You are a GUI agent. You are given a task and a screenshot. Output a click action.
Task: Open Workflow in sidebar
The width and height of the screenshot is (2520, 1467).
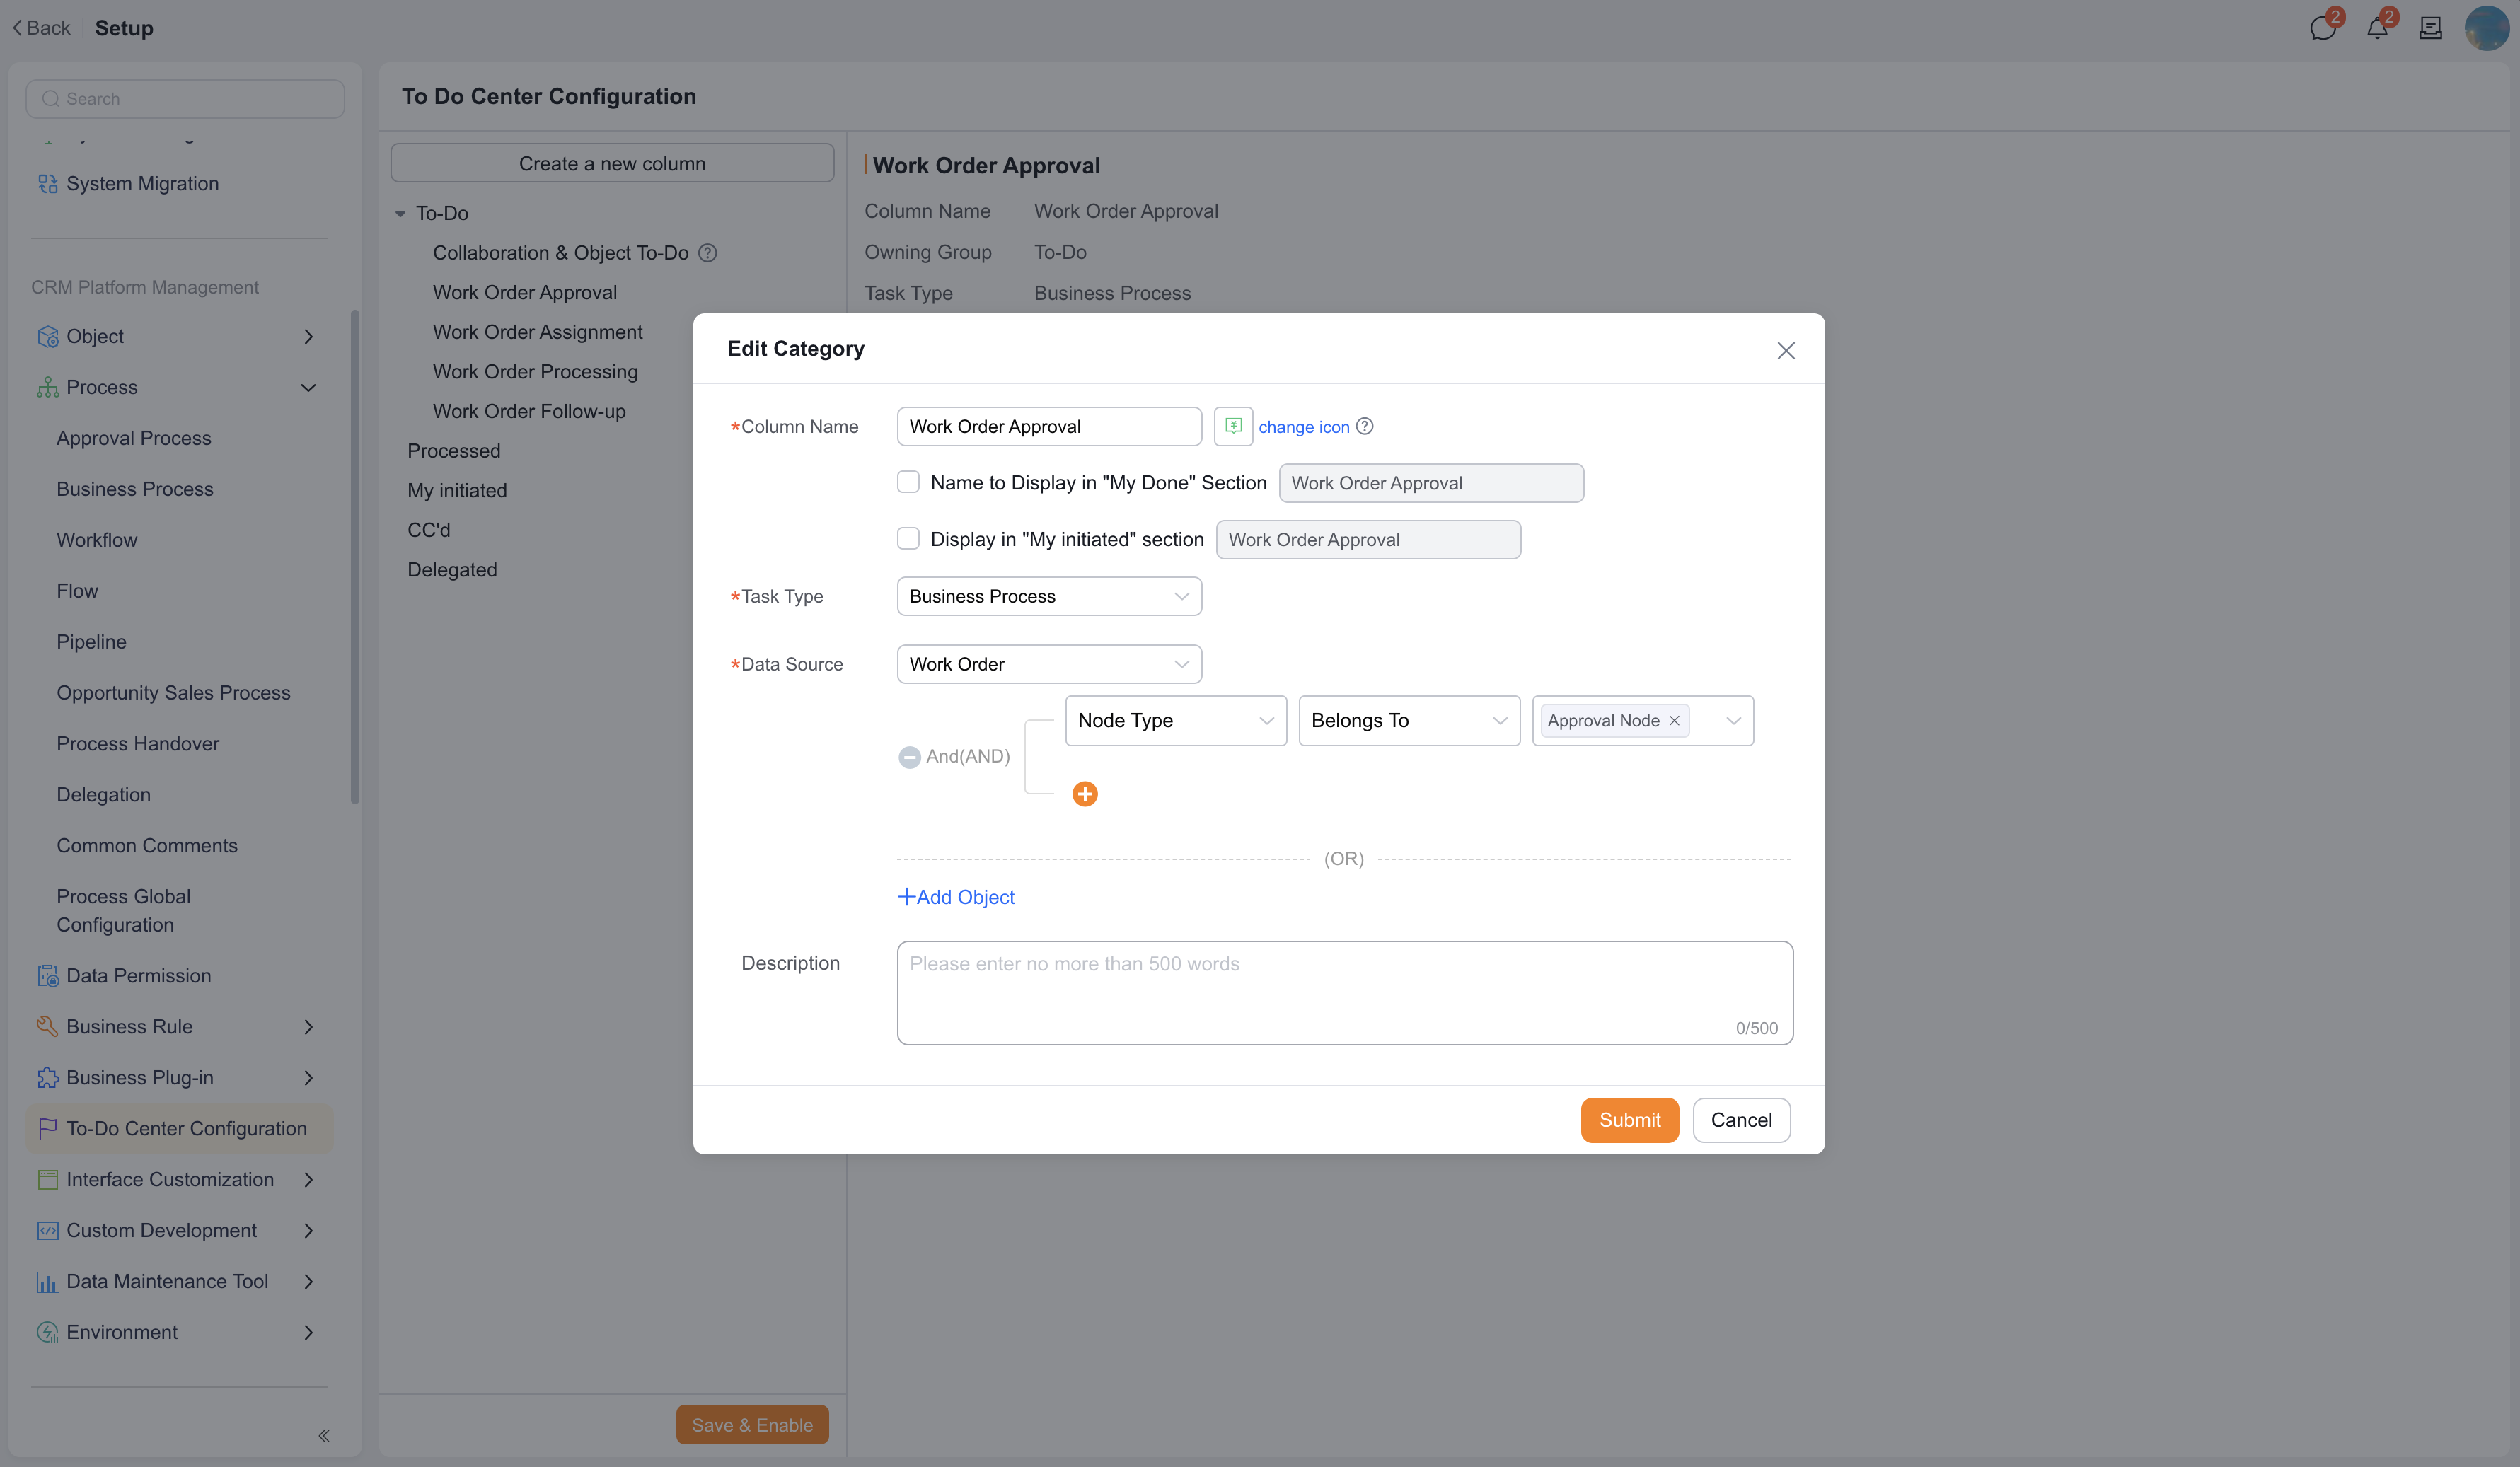coord(97,540)
